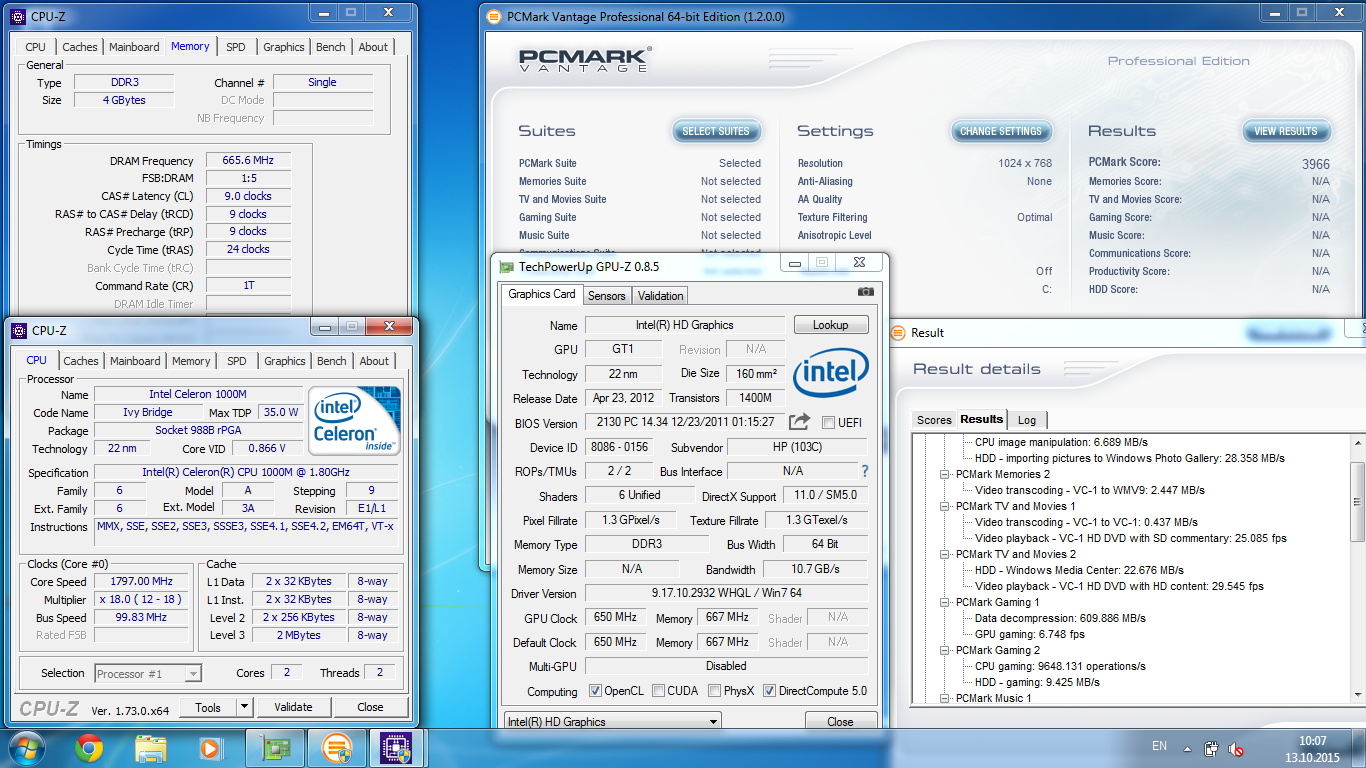
Task: Click the EN language indicator in the taskbar
Action: point(1159,746)
